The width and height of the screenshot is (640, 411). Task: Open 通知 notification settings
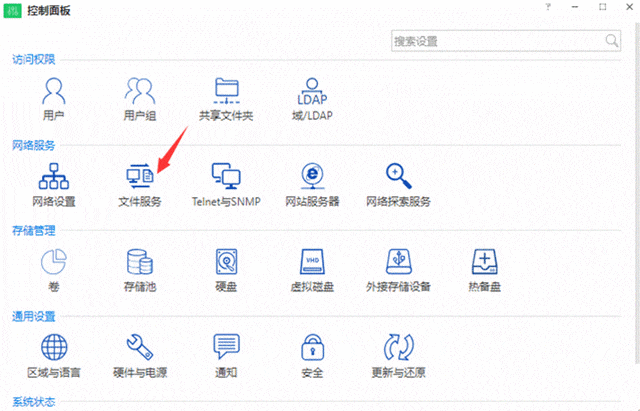(226, 356)
